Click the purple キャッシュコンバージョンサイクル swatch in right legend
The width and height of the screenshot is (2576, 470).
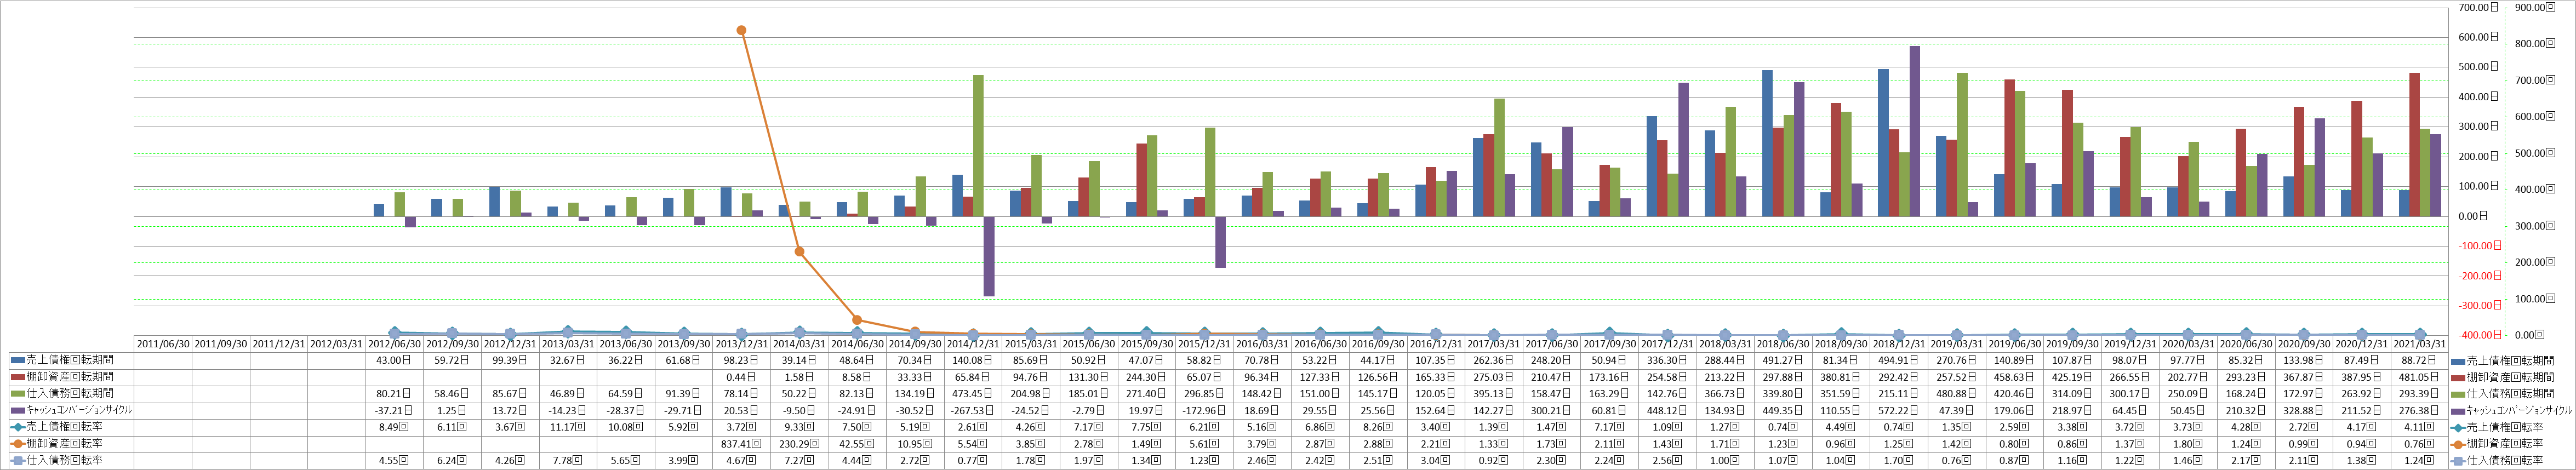tap(2459, 411)
